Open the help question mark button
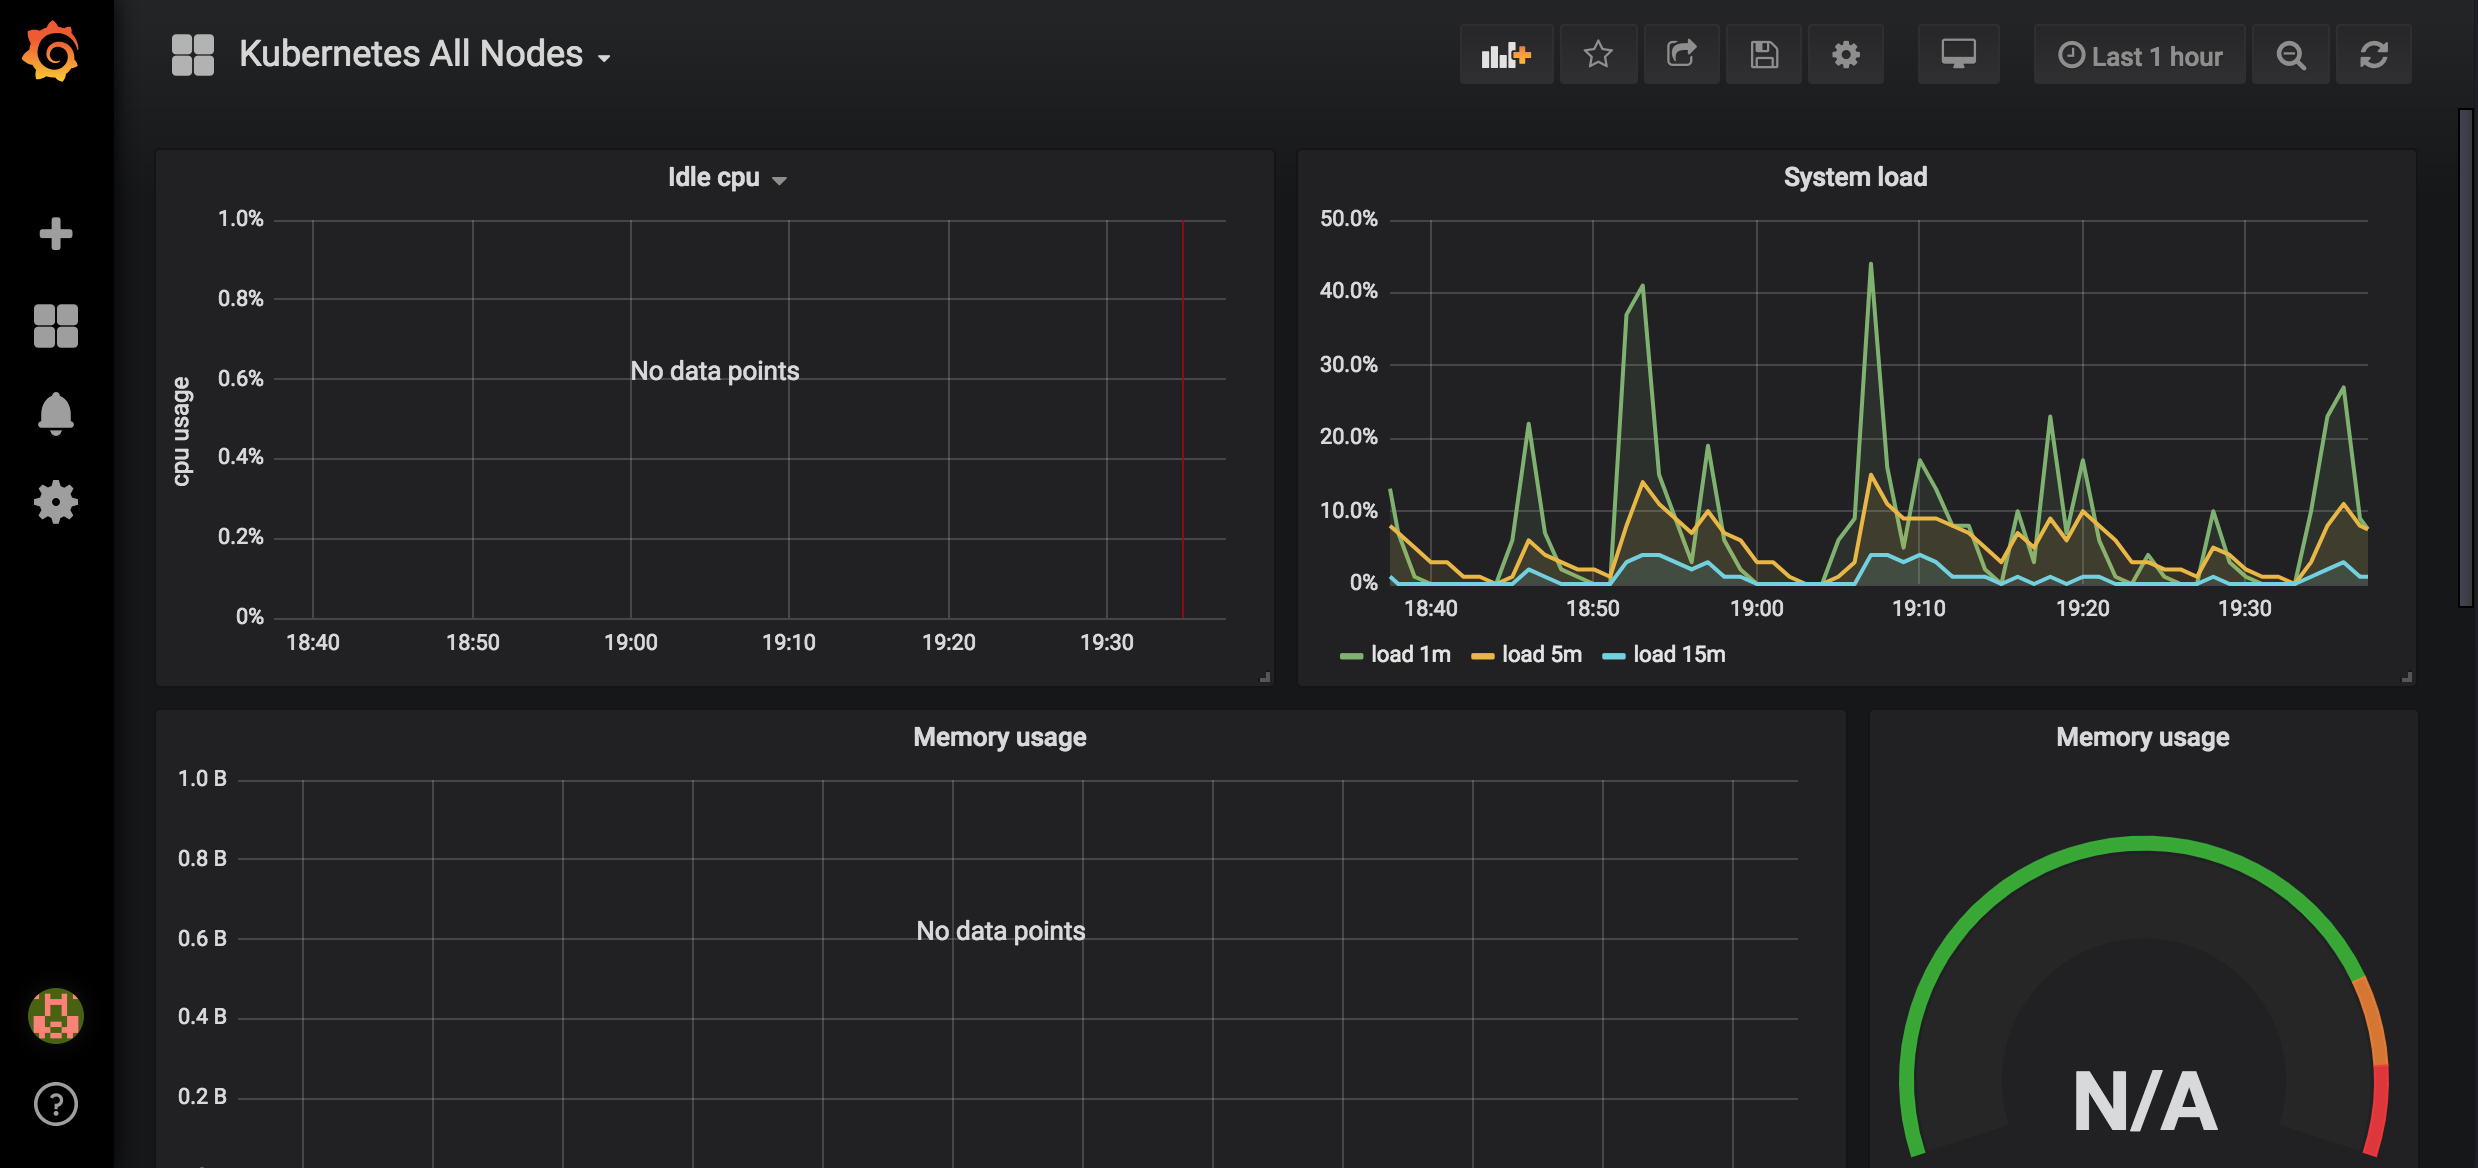The width and height of the screenshot is (2478, 1168). pyautogui.click(x=55, y=1104)
